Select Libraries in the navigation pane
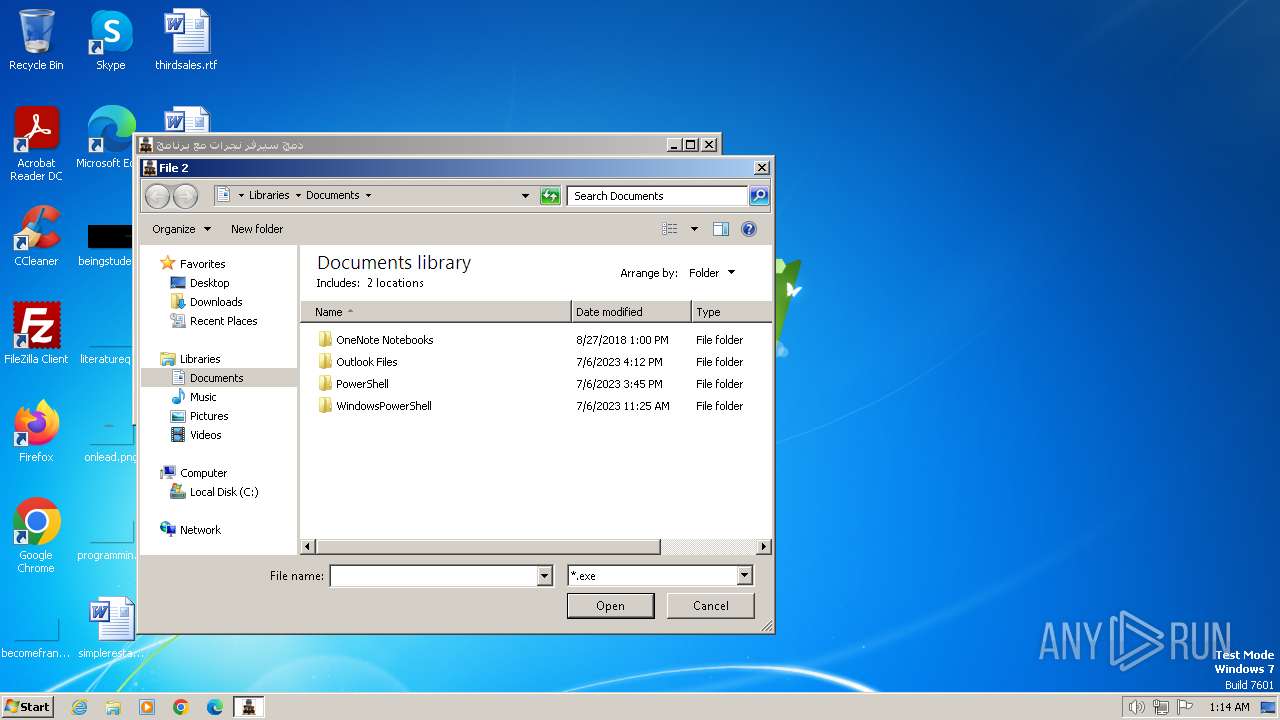 pyautogui.click(x=190, y=359)
